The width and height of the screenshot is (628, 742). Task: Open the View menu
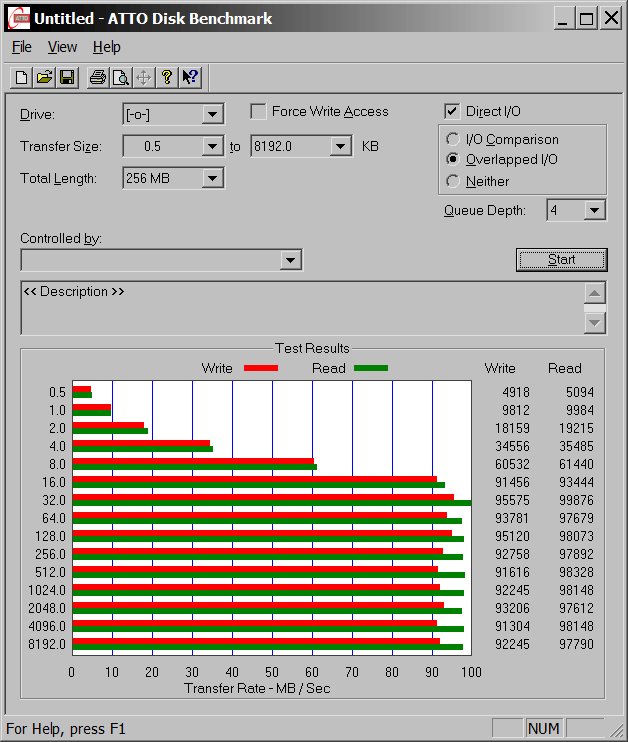point(62,47)
